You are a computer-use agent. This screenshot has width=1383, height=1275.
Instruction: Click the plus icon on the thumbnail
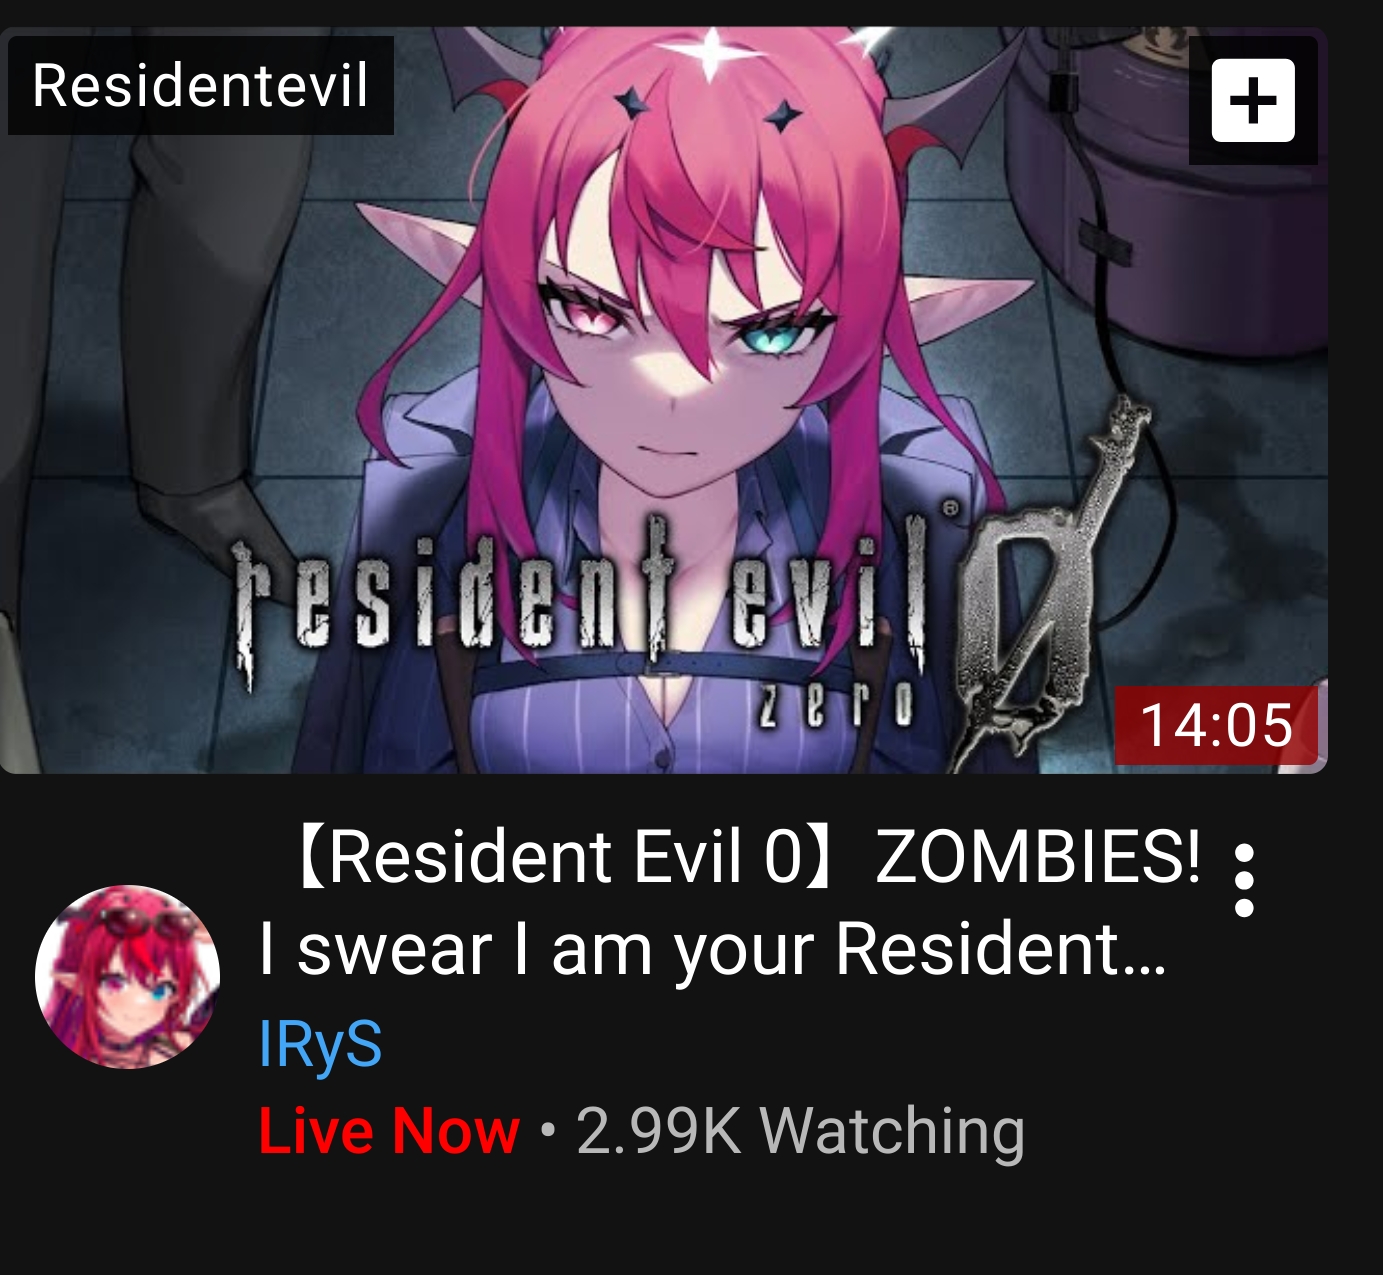tap(1253, 101)
